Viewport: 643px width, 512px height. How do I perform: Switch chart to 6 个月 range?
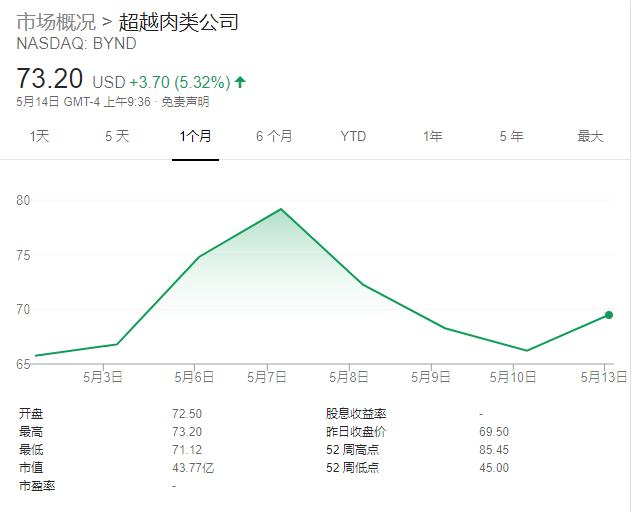(274, 136)
